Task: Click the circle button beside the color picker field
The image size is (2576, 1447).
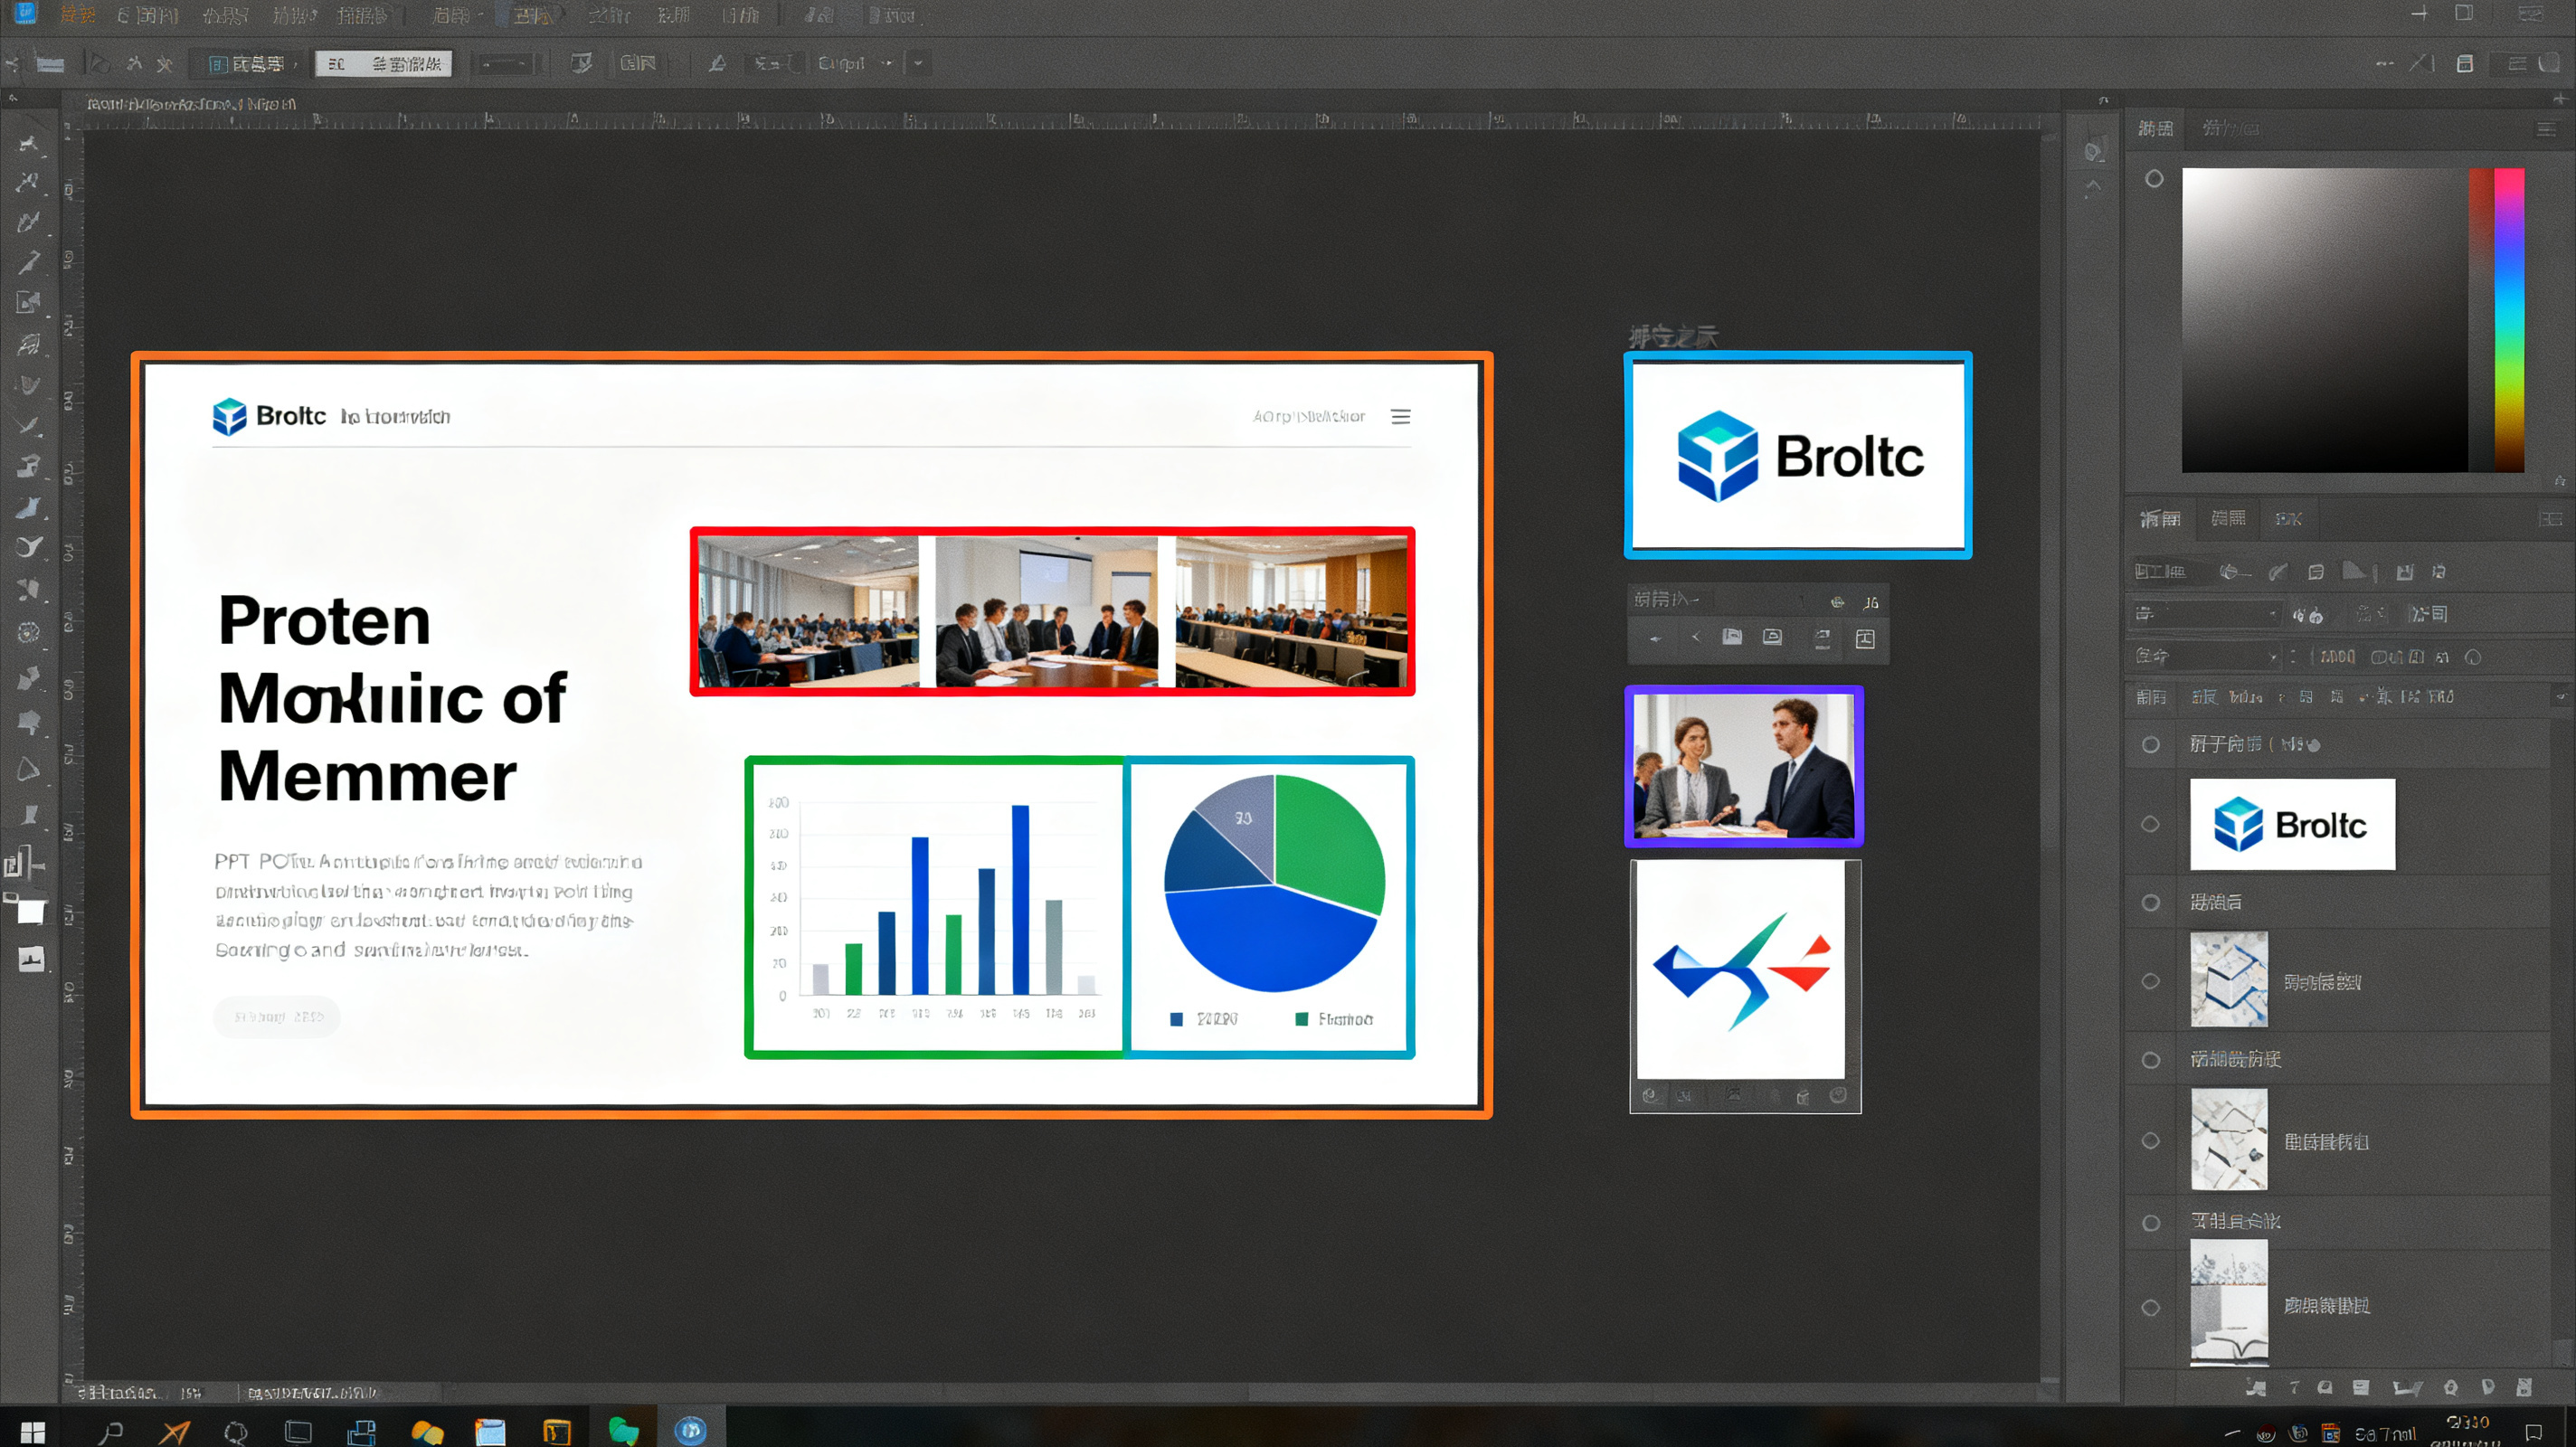Action: pos(2154,178)
